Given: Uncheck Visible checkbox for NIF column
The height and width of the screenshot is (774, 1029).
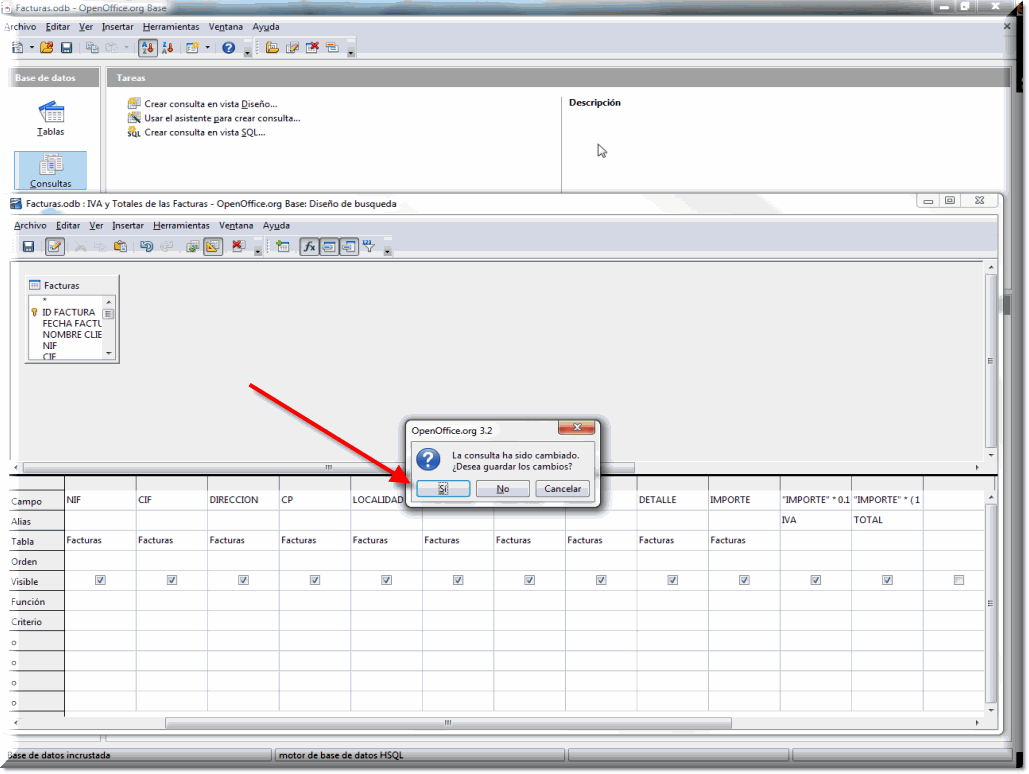Looking at the screenshot, I should tap(100, 580).
